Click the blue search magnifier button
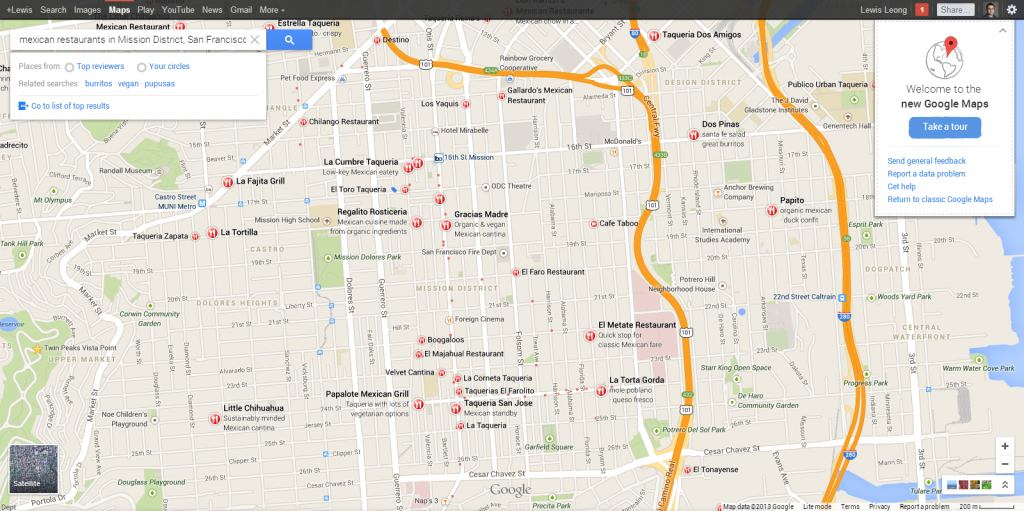 [288, 40]
